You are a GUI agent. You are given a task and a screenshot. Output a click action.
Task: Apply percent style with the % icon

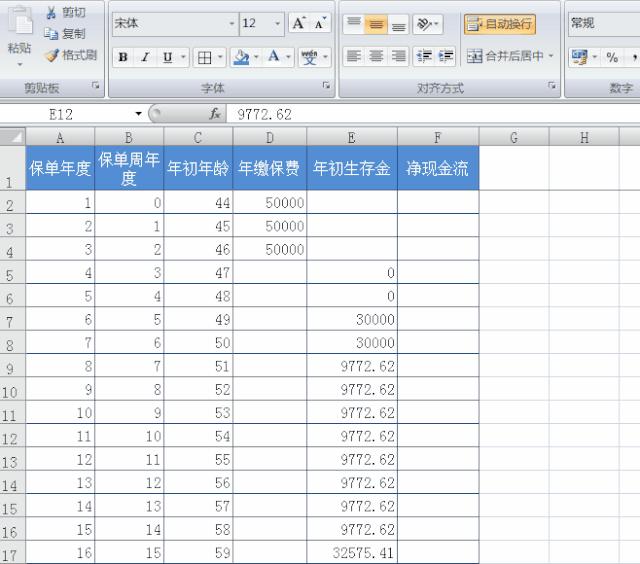click(611, 57)
